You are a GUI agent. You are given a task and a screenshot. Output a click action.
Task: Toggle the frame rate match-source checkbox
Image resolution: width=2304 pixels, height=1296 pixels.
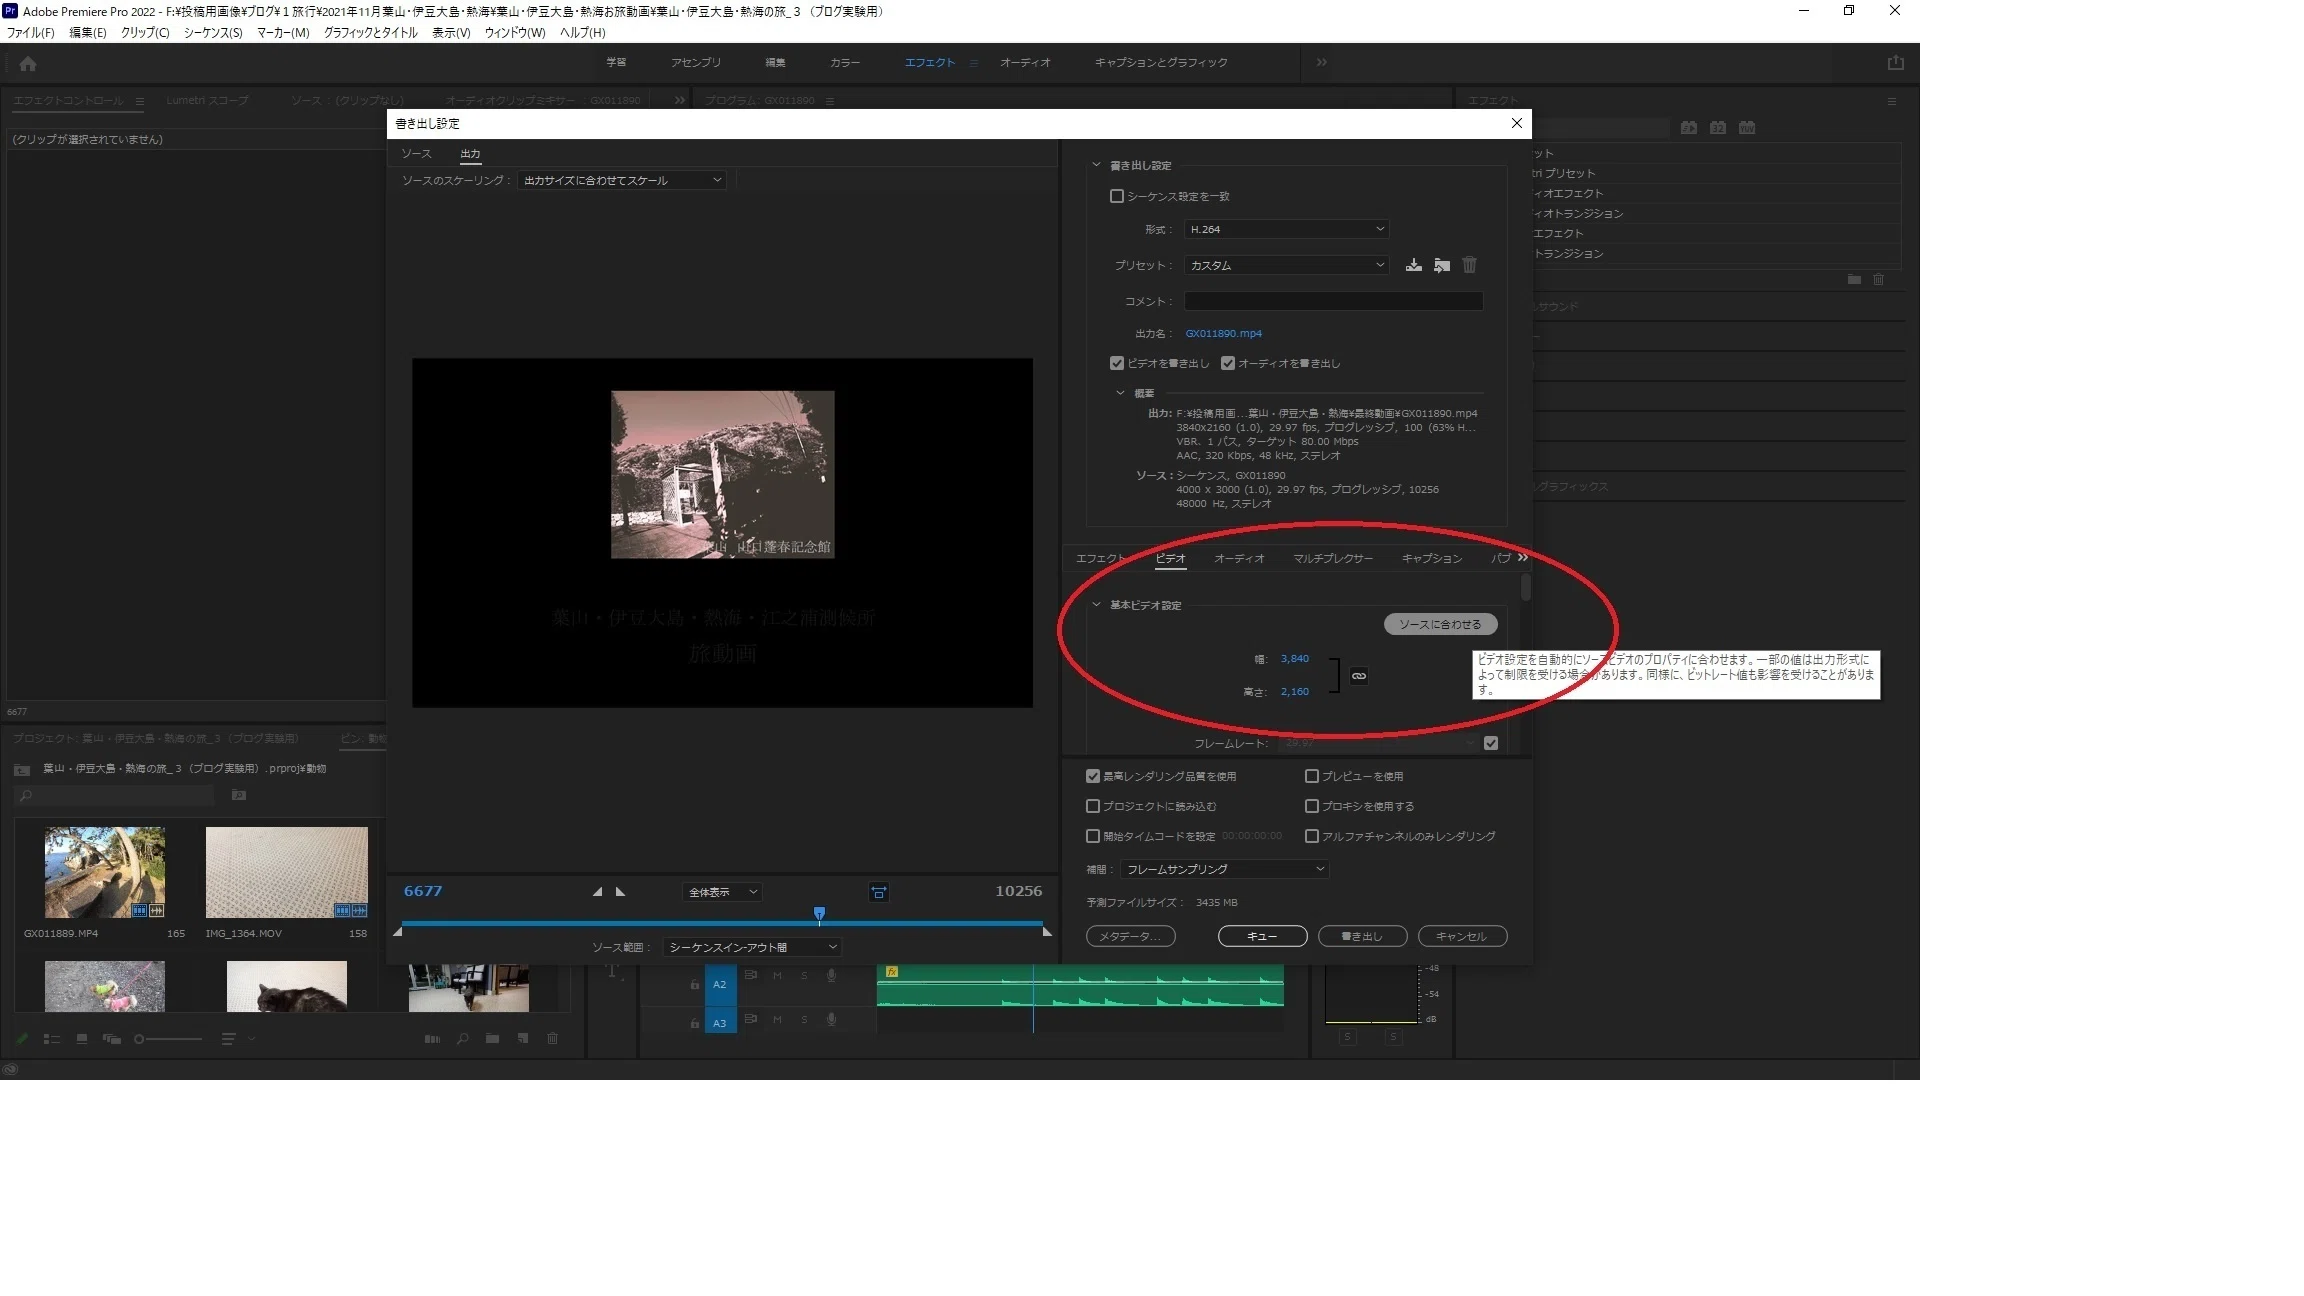click(x=1491, y=743)
